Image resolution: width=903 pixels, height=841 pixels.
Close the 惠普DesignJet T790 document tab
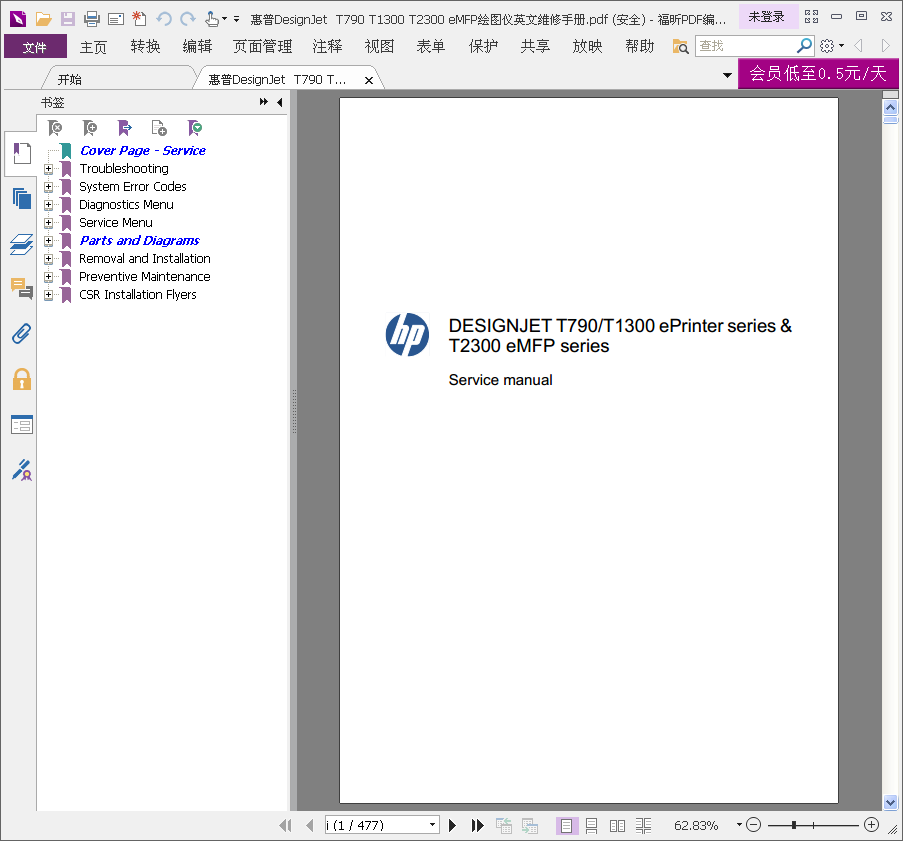(x=369, y=80)
